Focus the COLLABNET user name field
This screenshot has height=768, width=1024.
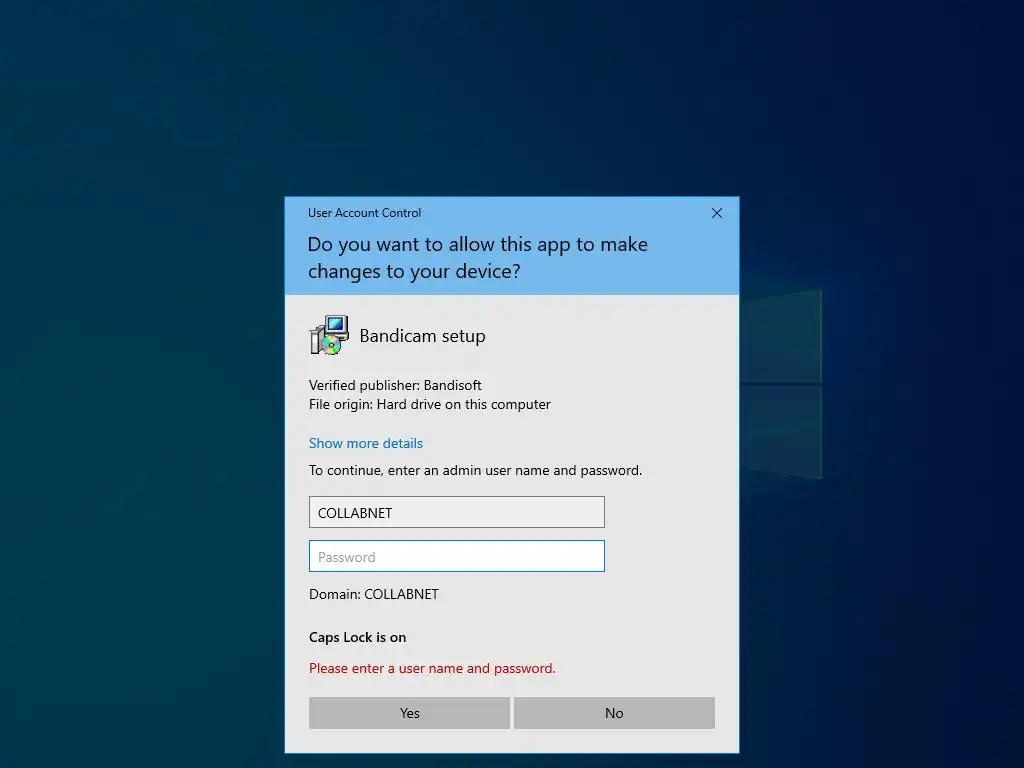pos(456,512)
